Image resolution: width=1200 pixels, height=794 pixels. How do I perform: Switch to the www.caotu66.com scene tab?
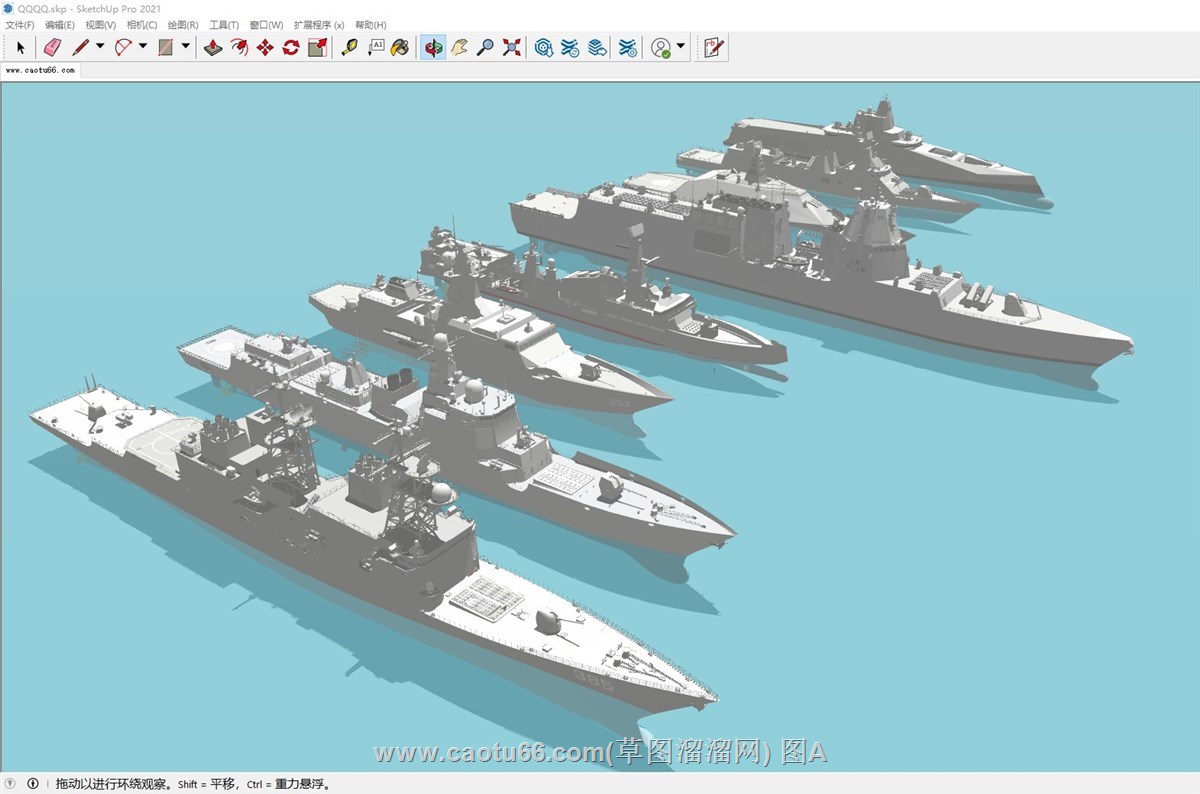point(40,71)
